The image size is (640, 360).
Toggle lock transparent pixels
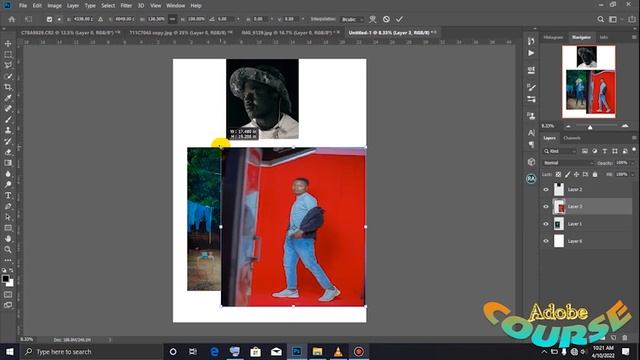coord(558,174)
